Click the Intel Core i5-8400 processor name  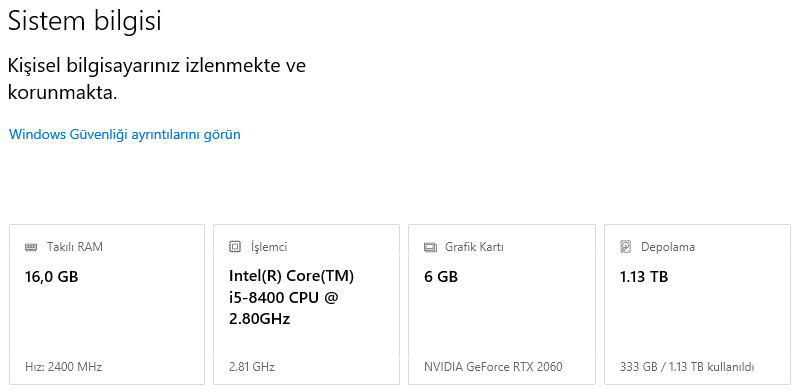291,297
